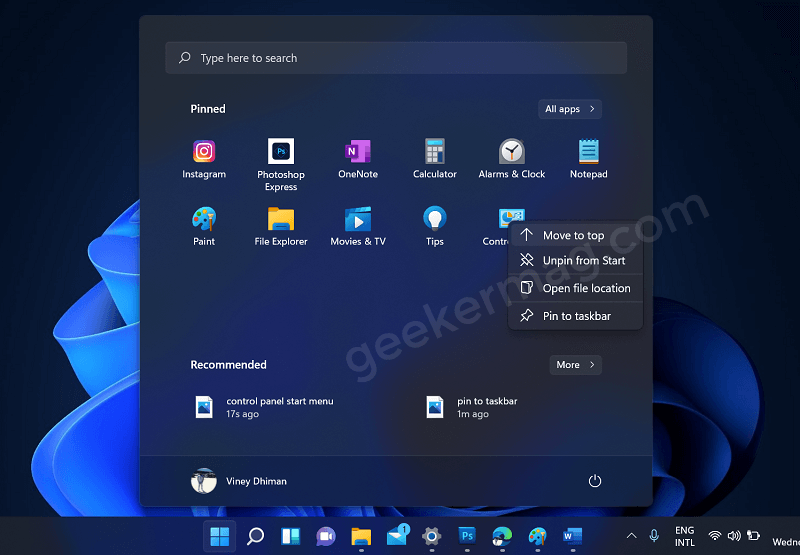Launch Notepad from pinned apps
Image resolution: width=800 pixels, height=555 pixels.
(588, 159)
